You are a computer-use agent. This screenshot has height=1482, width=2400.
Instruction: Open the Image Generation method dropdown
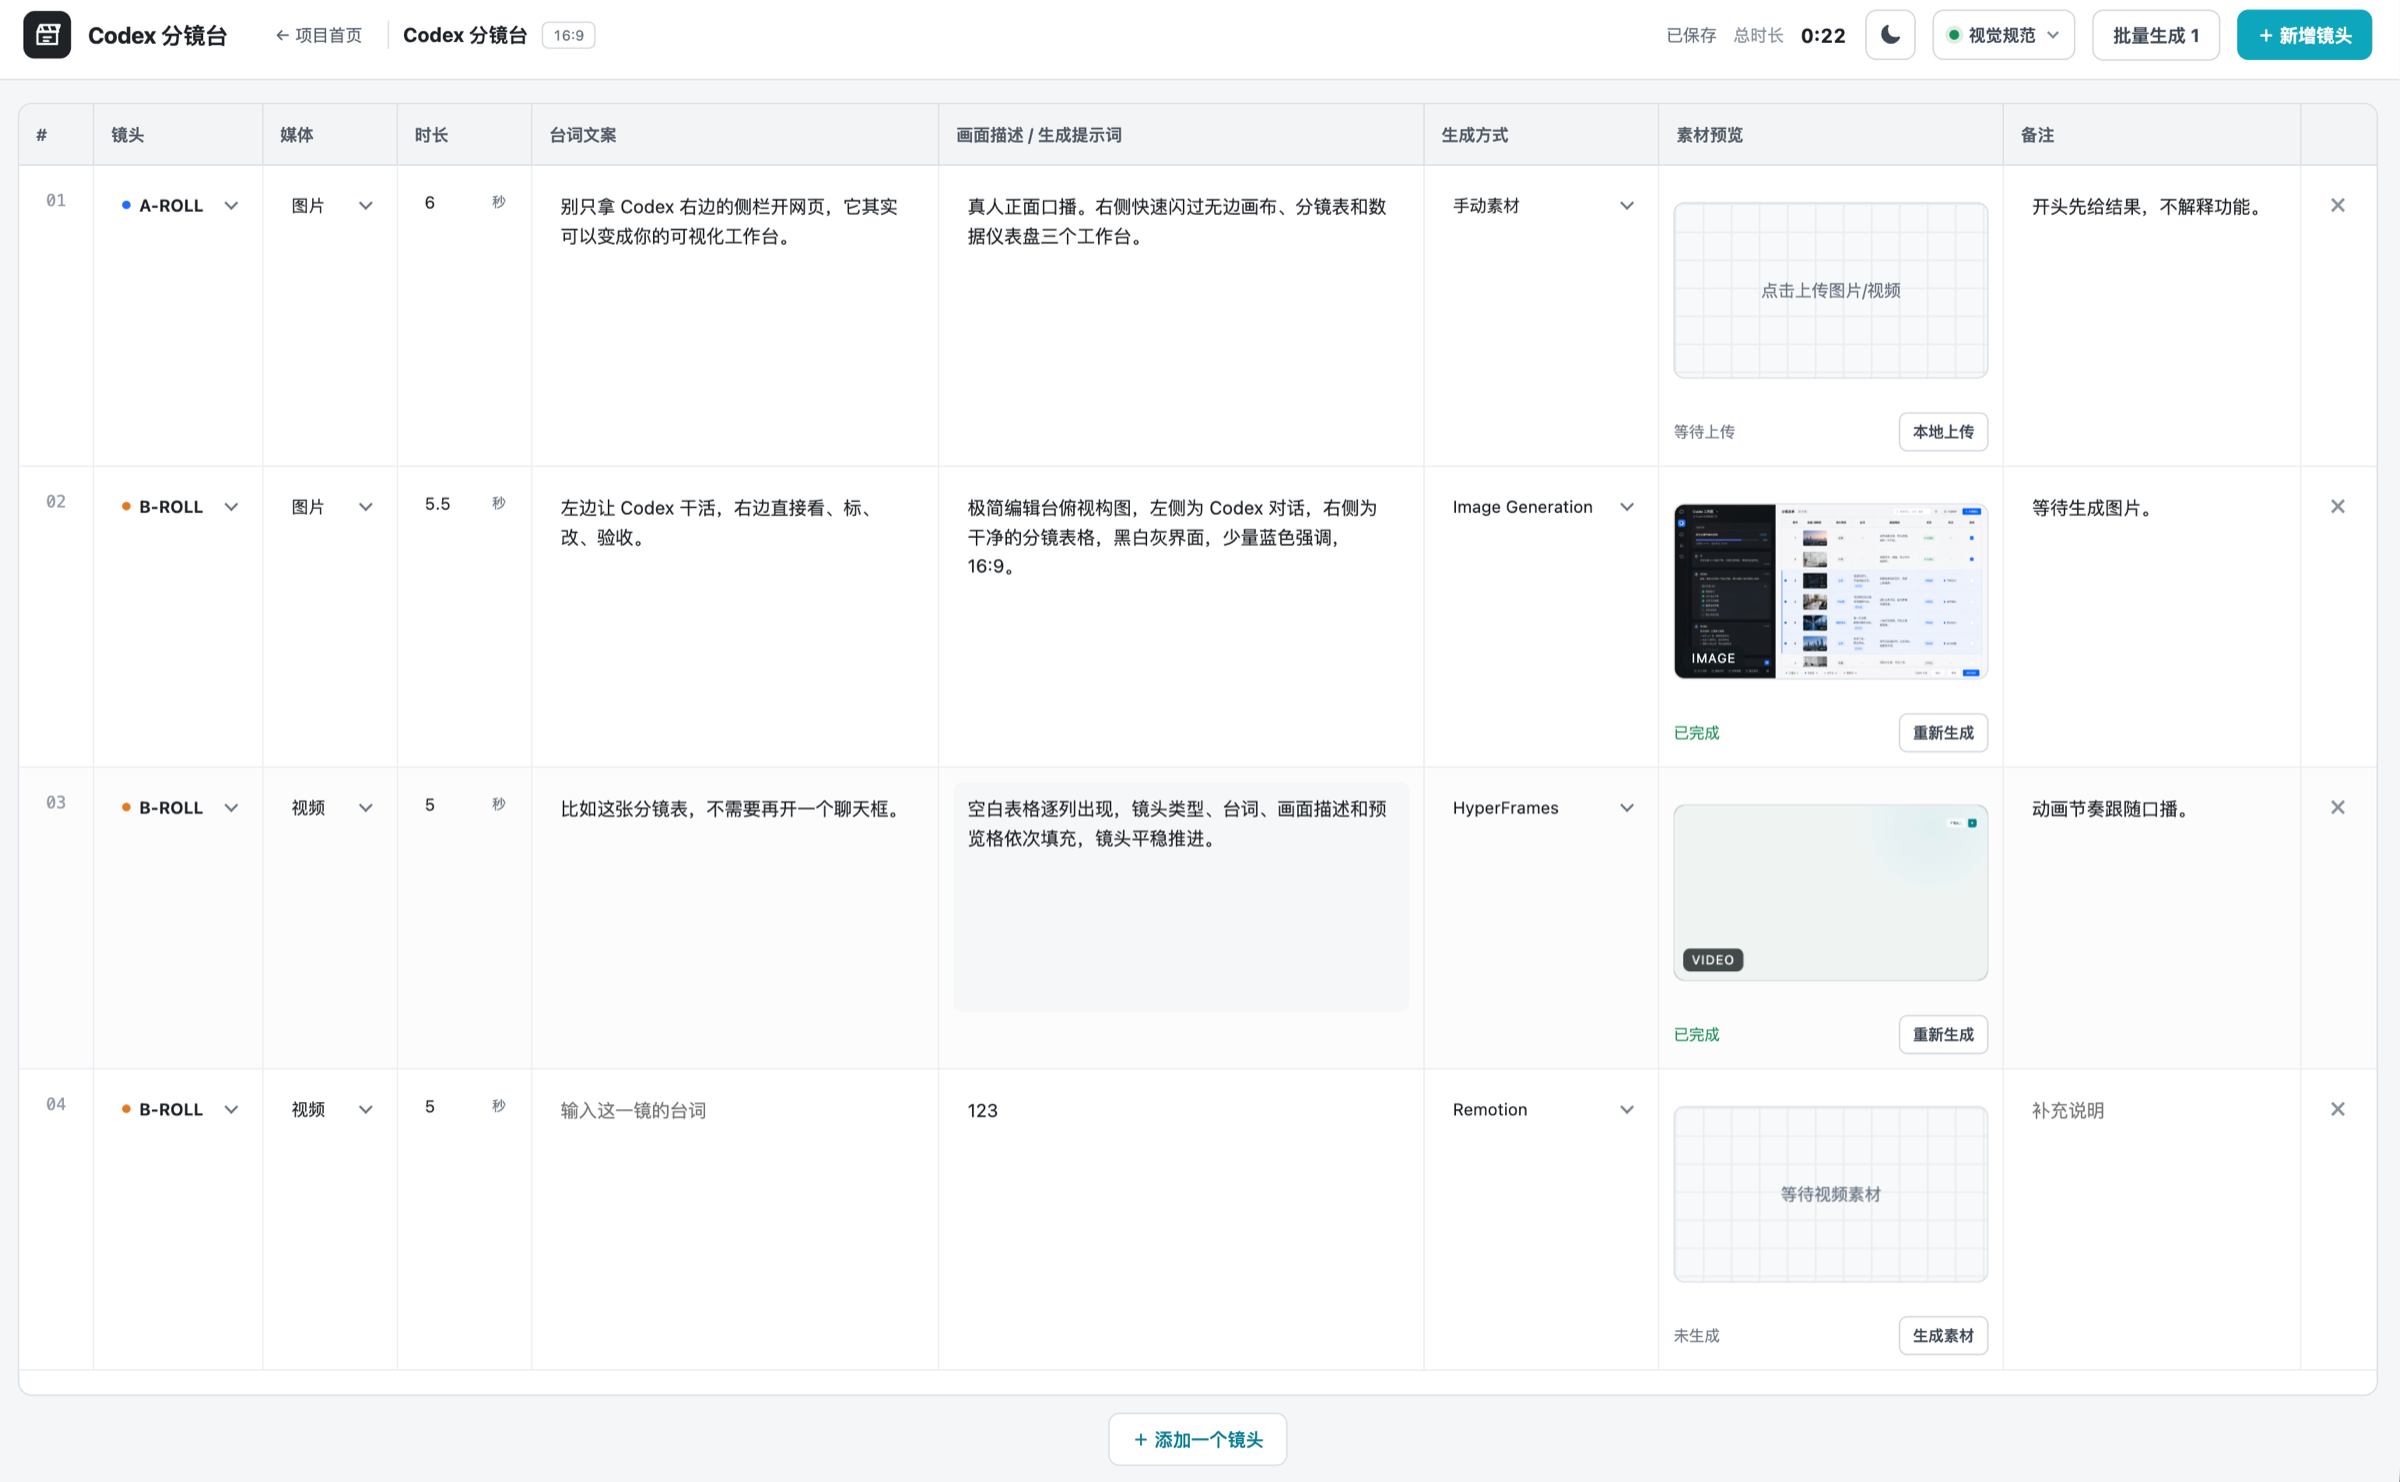[x=1541, y=507]
